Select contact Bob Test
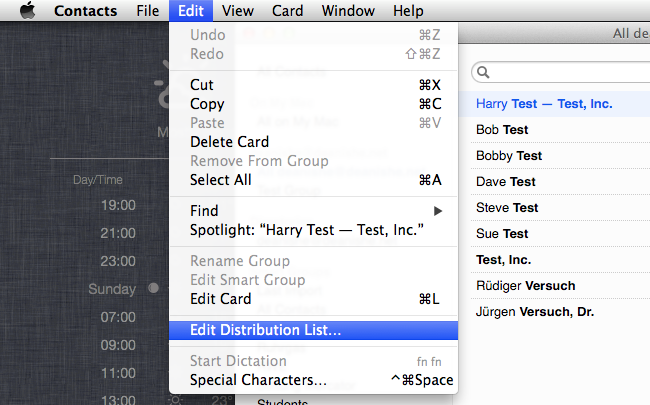 click(554, 130)
